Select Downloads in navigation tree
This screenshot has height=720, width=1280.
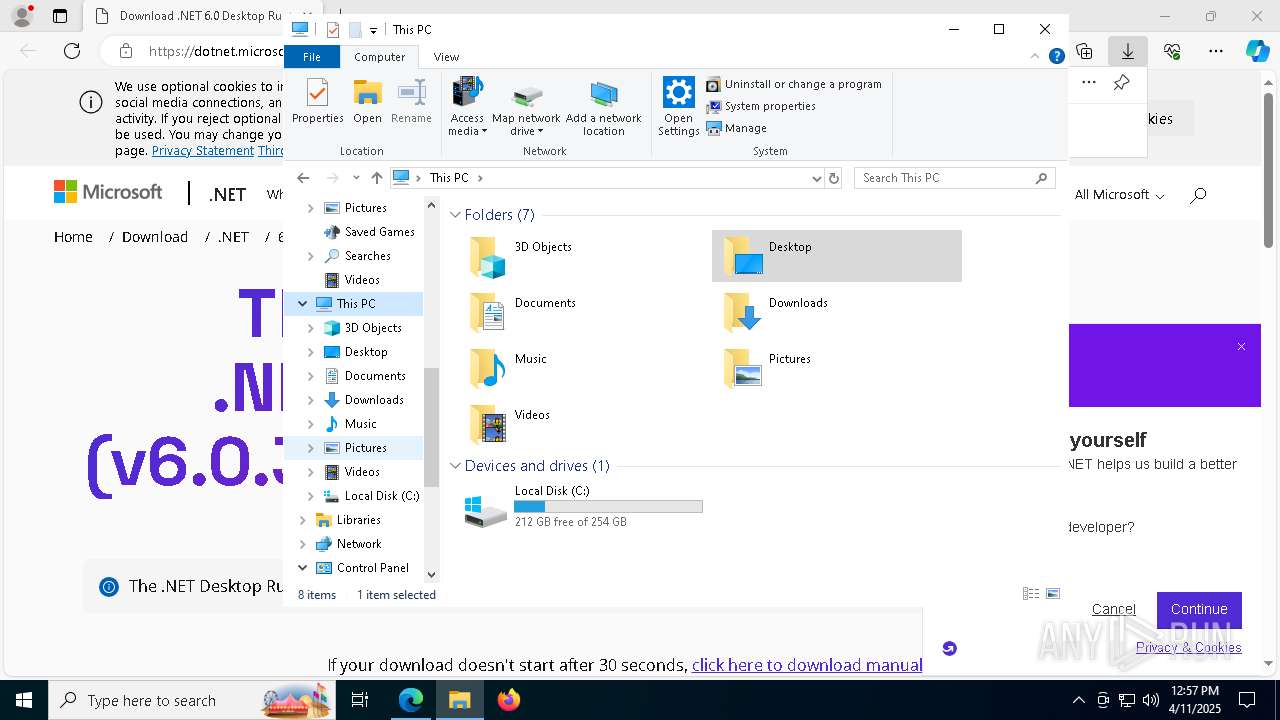[x=364, y=400]
